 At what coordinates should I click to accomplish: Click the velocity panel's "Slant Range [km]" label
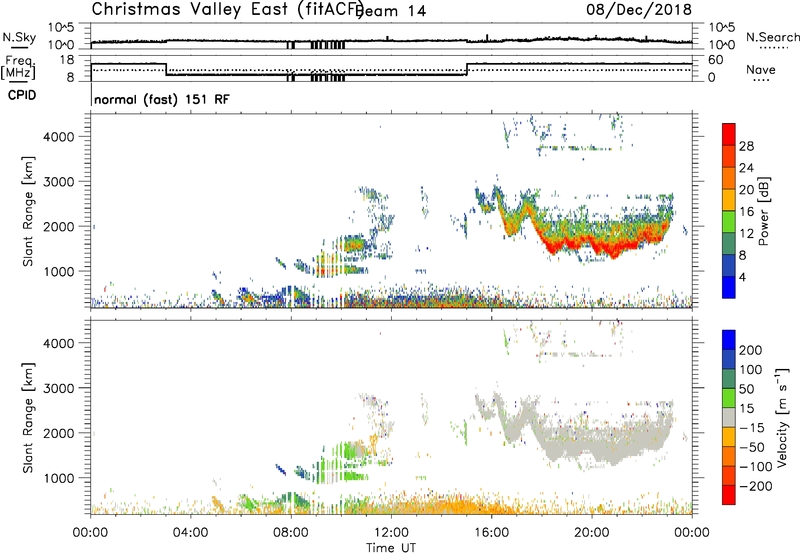(x=28, y=418)
